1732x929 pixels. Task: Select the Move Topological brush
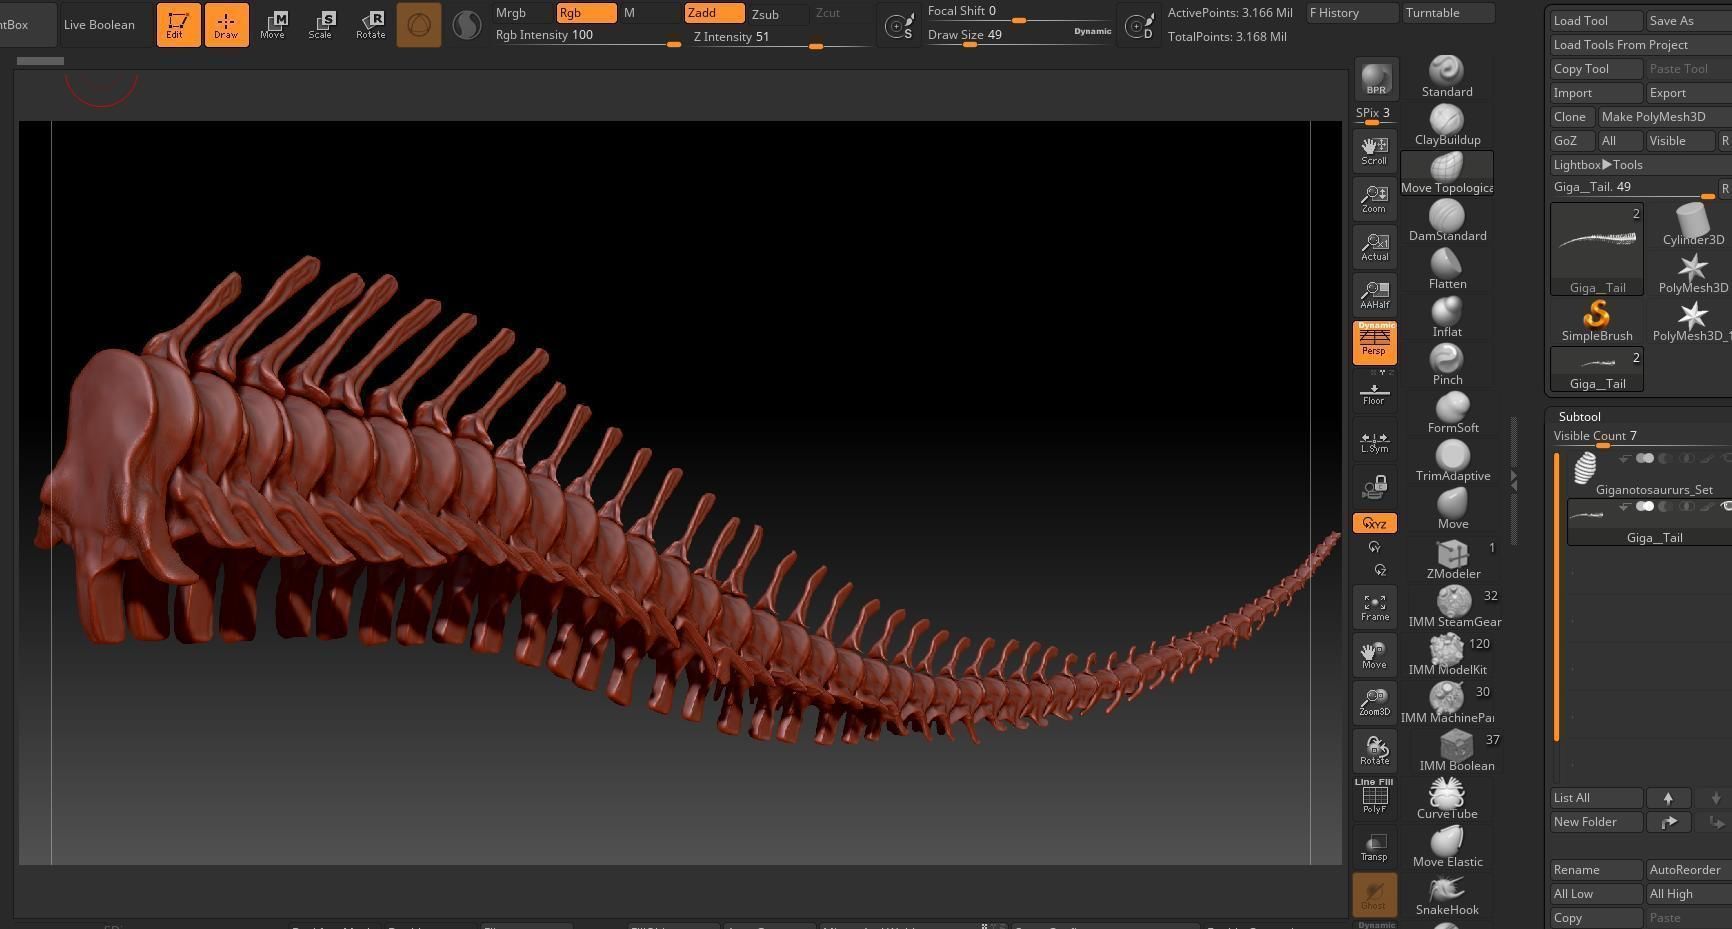click(1447, 173)
